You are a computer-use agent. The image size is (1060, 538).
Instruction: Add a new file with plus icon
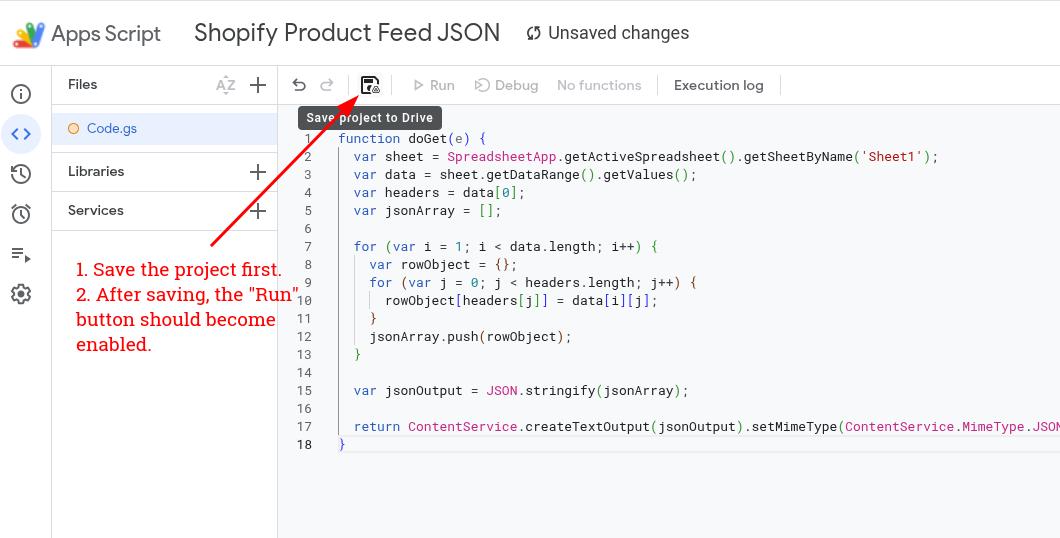pyautogui.click(x=258, y=85)
